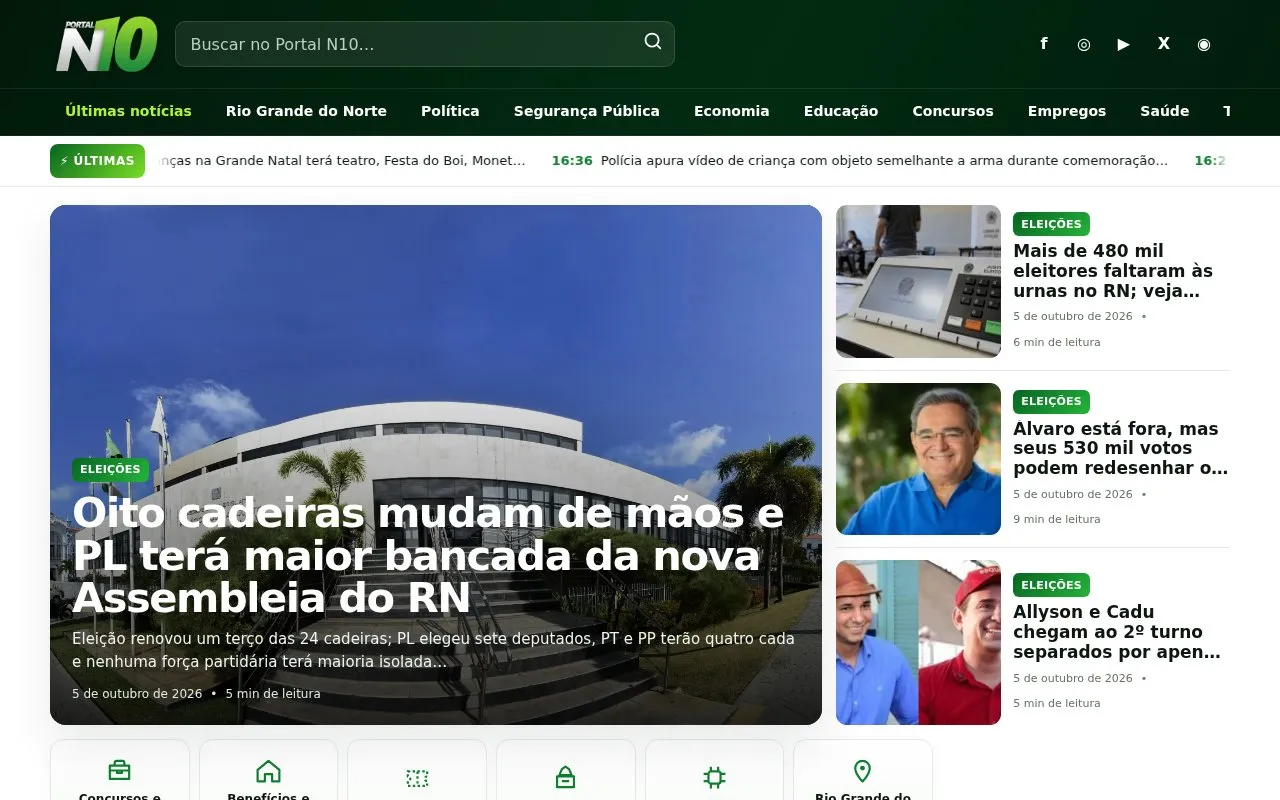Click the voting machine thumbnail
Image resolution: width=1280 pixels, height=800 pixels.
click(x=918, y=281)
